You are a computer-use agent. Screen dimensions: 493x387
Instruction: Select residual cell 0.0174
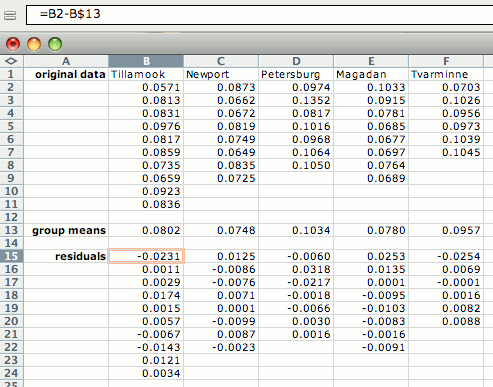click(x=146, y=295)
